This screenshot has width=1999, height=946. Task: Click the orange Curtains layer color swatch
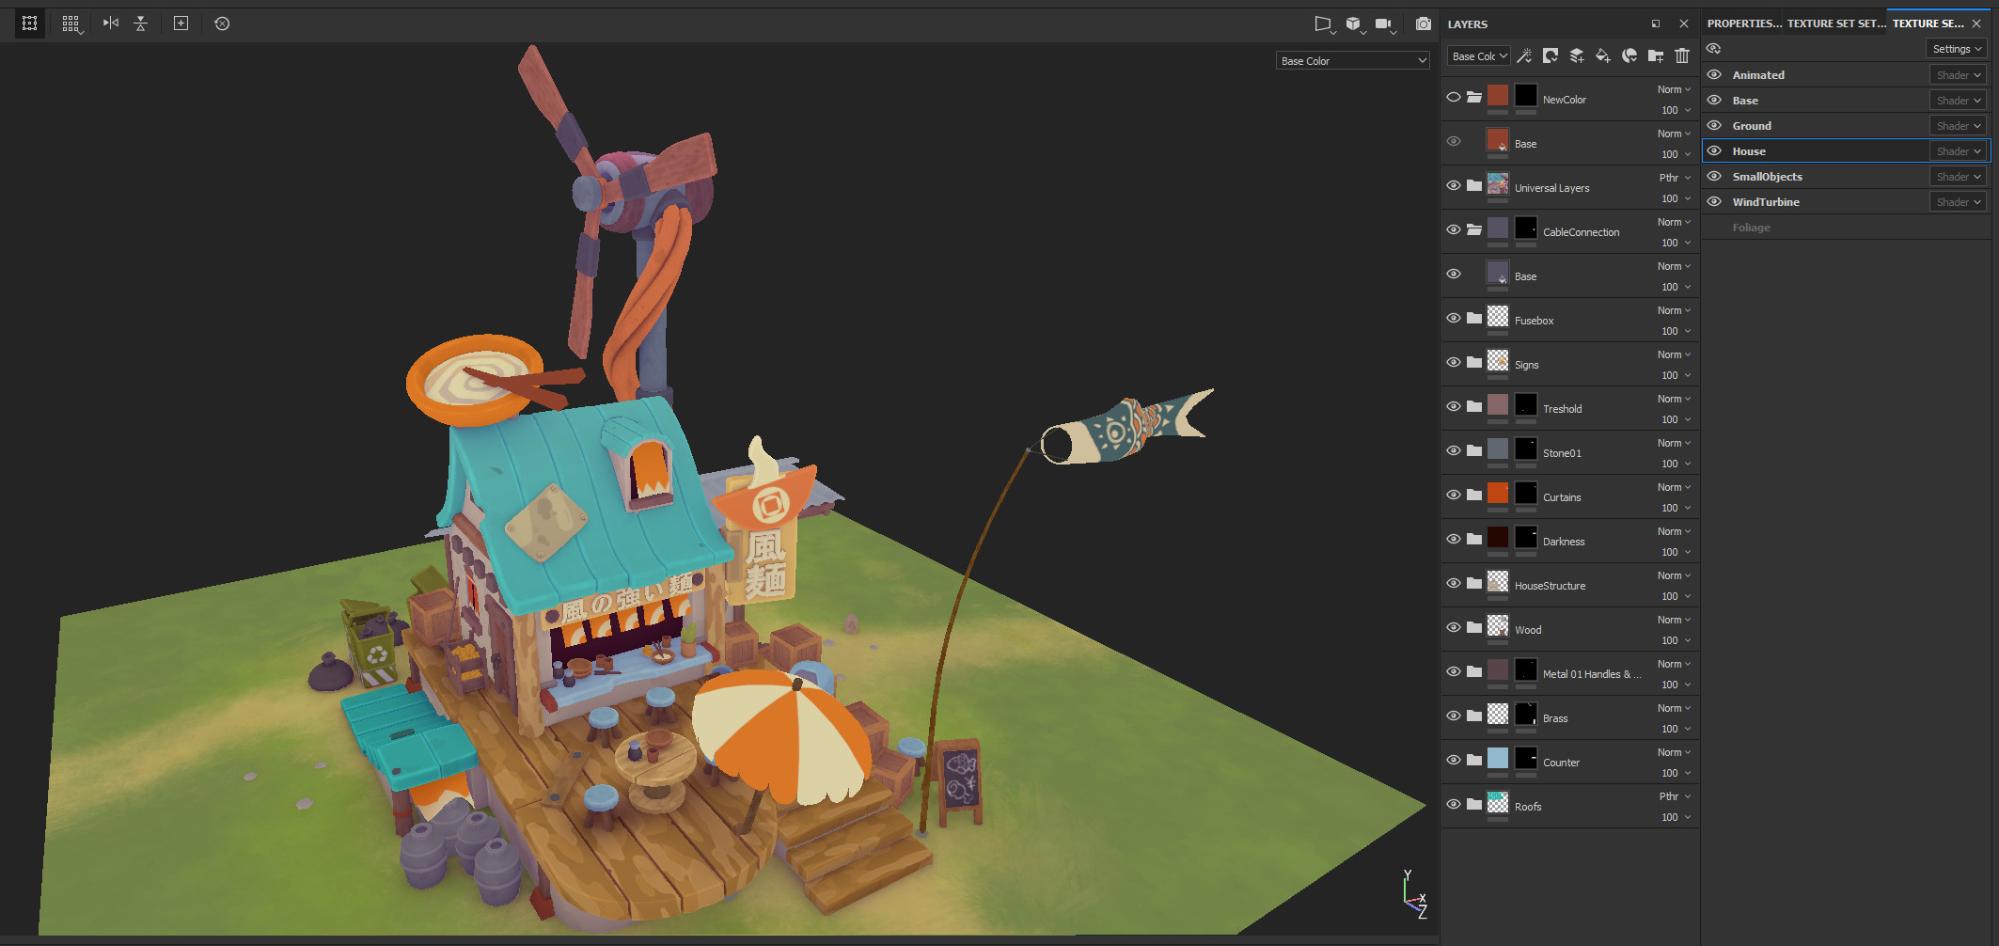(x=1497, y=493)
